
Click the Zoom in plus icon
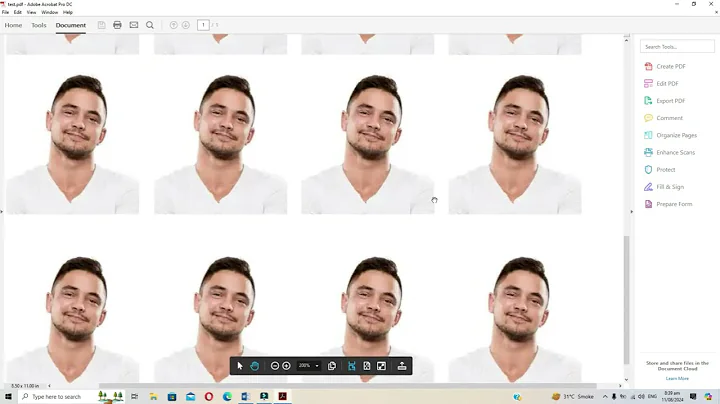pyautogui.click(x=286, y=366)
